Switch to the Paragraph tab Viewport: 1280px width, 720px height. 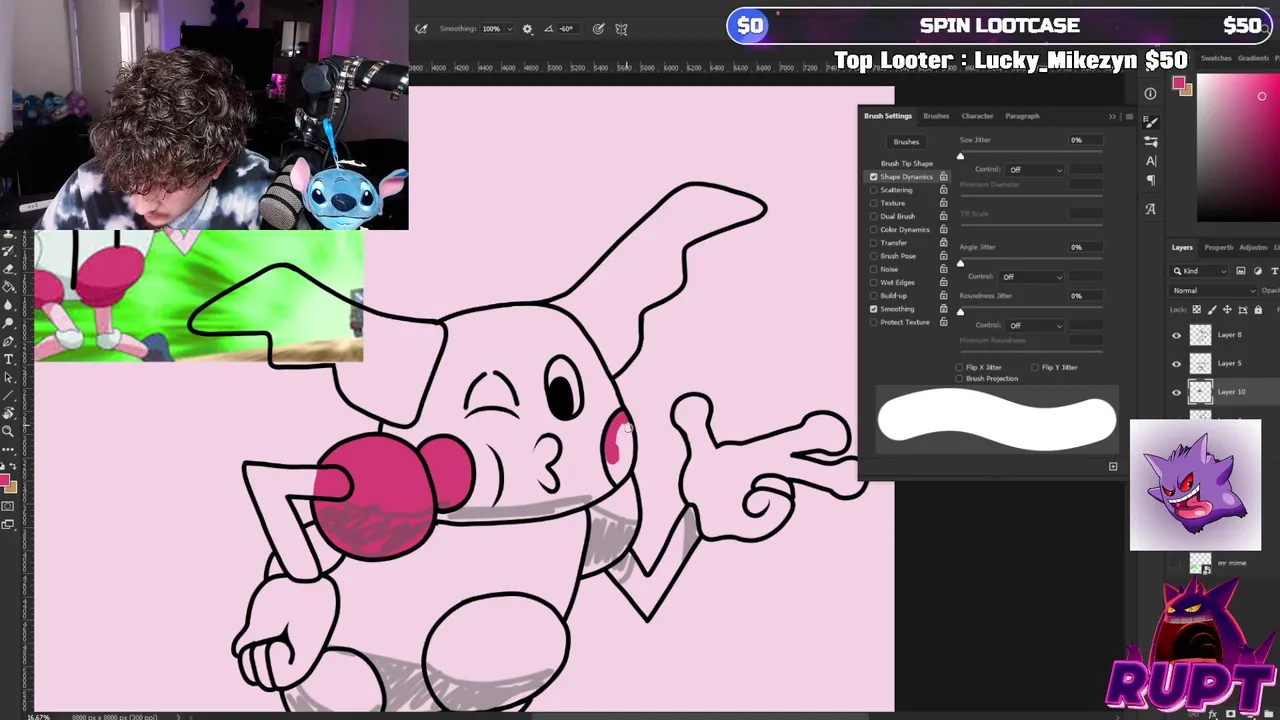click(1022, 116)
